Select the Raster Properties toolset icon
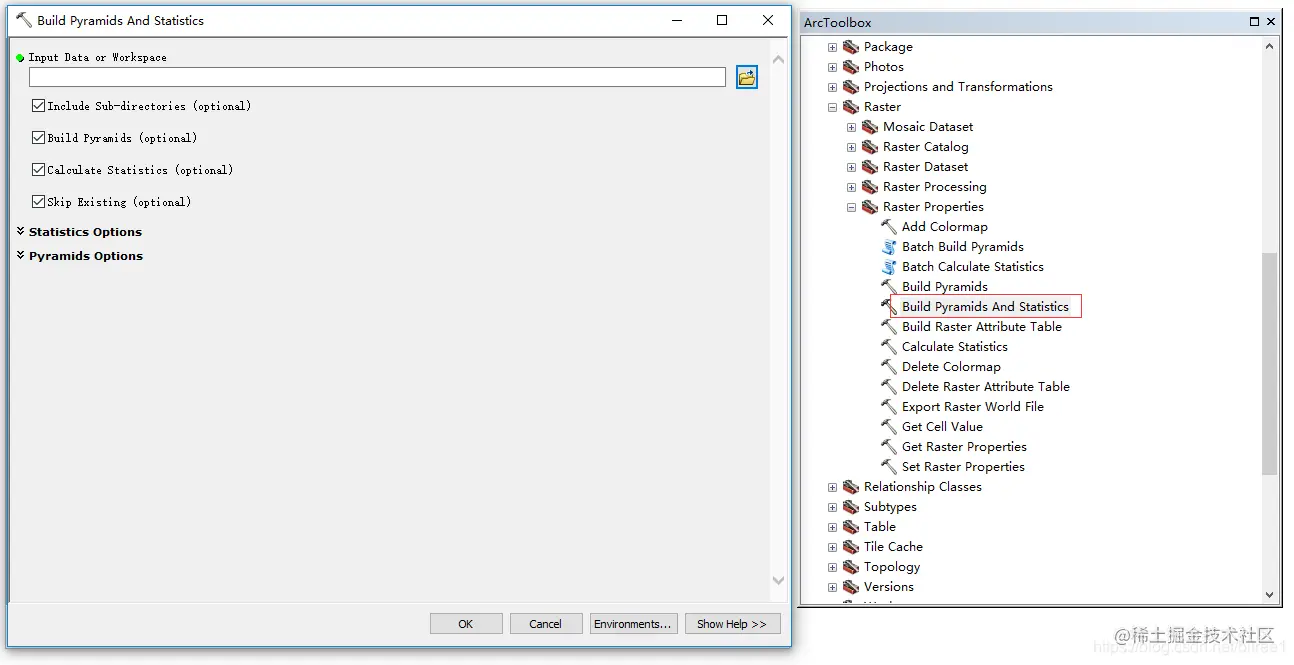Image resolution: width=1294 pixels, height=665 pixels. click(x=870, y=207)
